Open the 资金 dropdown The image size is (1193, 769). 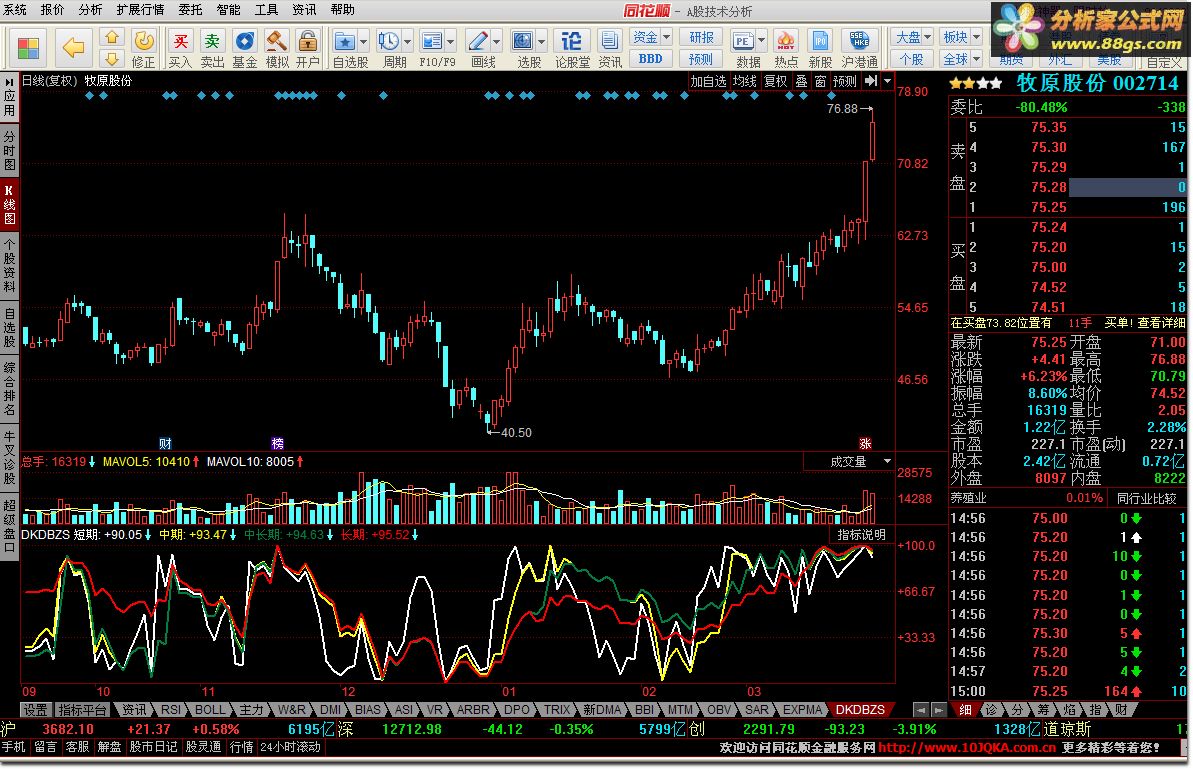651,37
